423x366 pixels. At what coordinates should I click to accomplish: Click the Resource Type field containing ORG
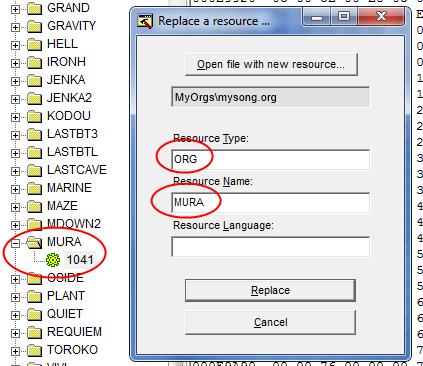(270, 159)
